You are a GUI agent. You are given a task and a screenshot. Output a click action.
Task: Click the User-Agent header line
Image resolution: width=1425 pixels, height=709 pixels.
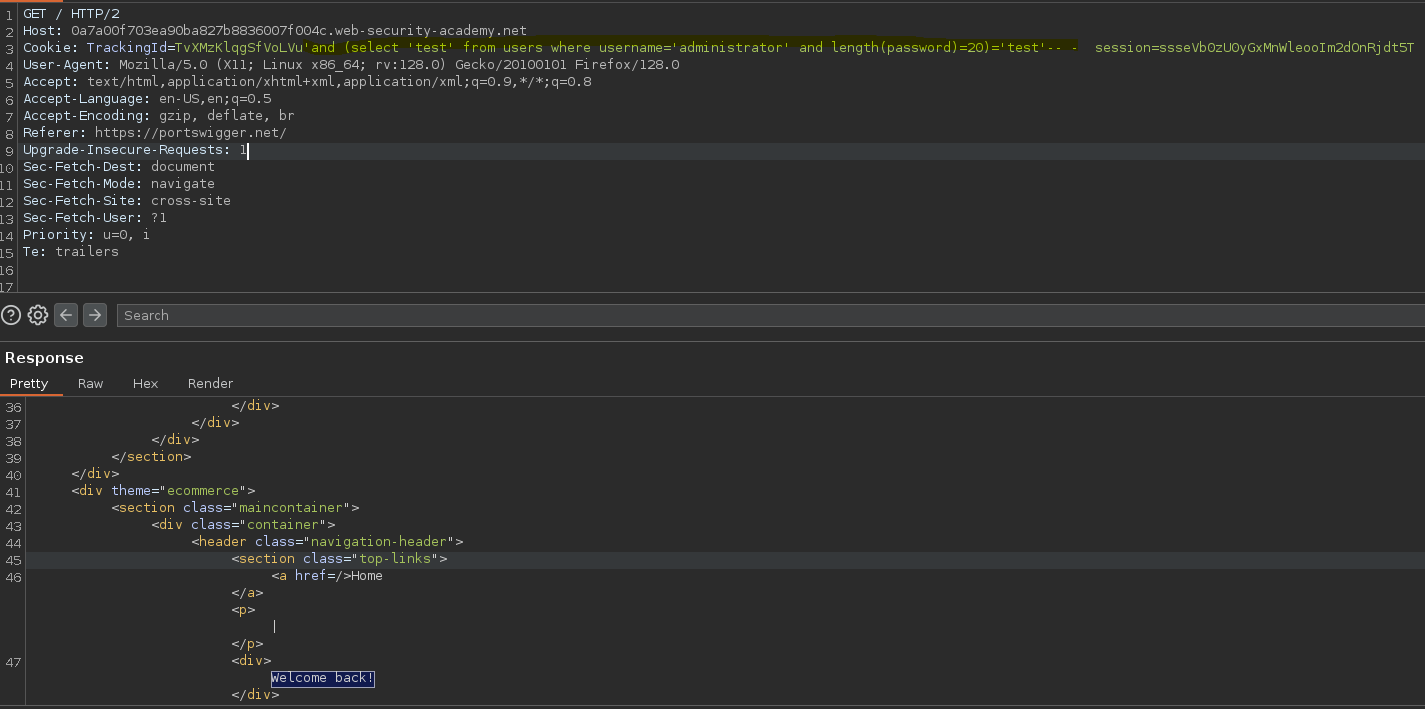(351, 65)
